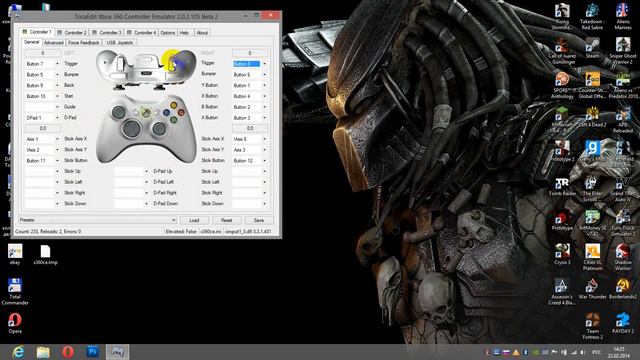Launch Counter-Strike Global Offensive shortcut
The image size is (640, 360).
pyautogui.click(x=592, y=85)
